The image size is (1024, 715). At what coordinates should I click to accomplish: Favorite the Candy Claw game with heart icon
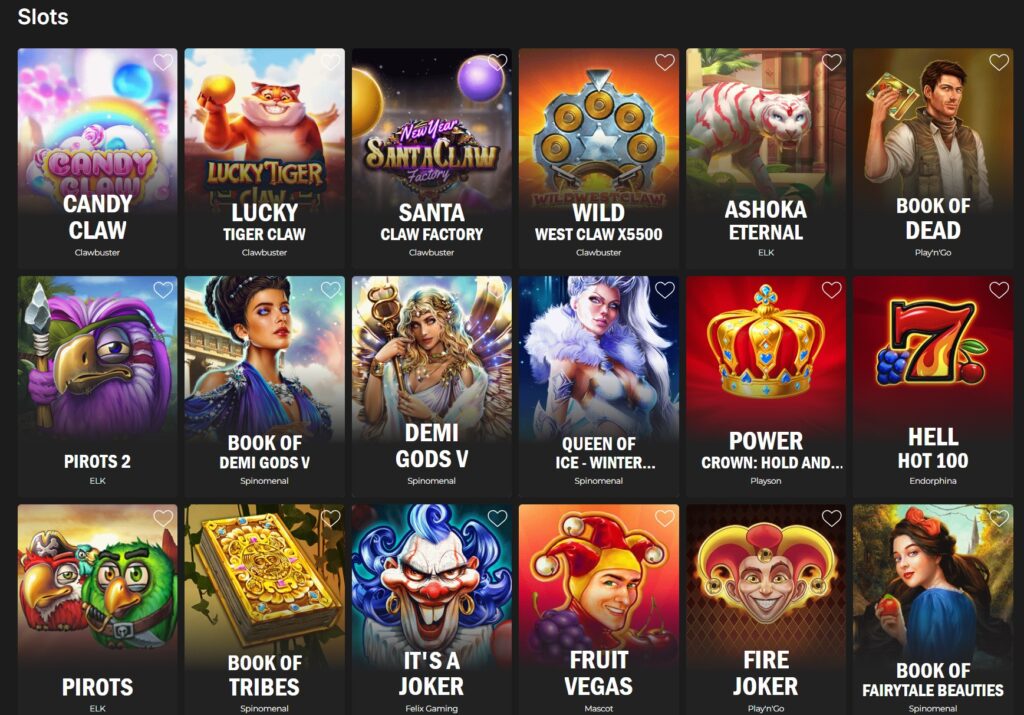[x=163, y=62]
